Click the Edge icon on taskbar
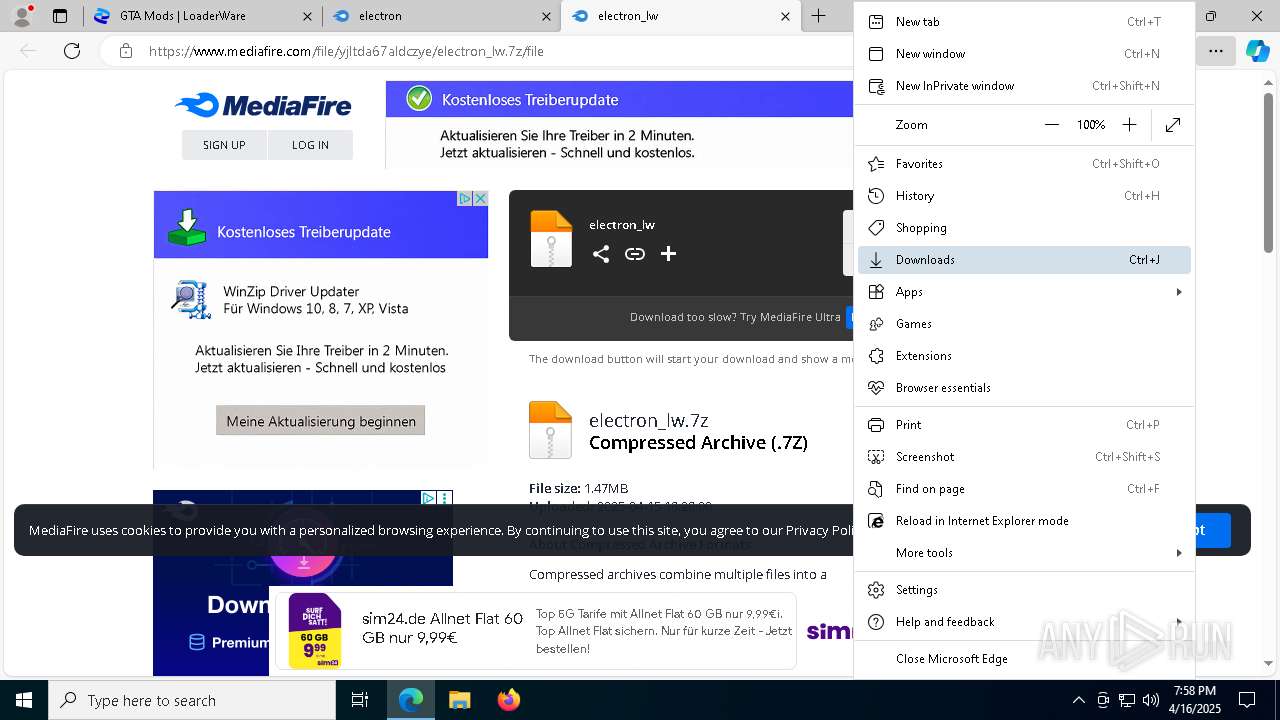The image size is (1280, 720). 411,700
